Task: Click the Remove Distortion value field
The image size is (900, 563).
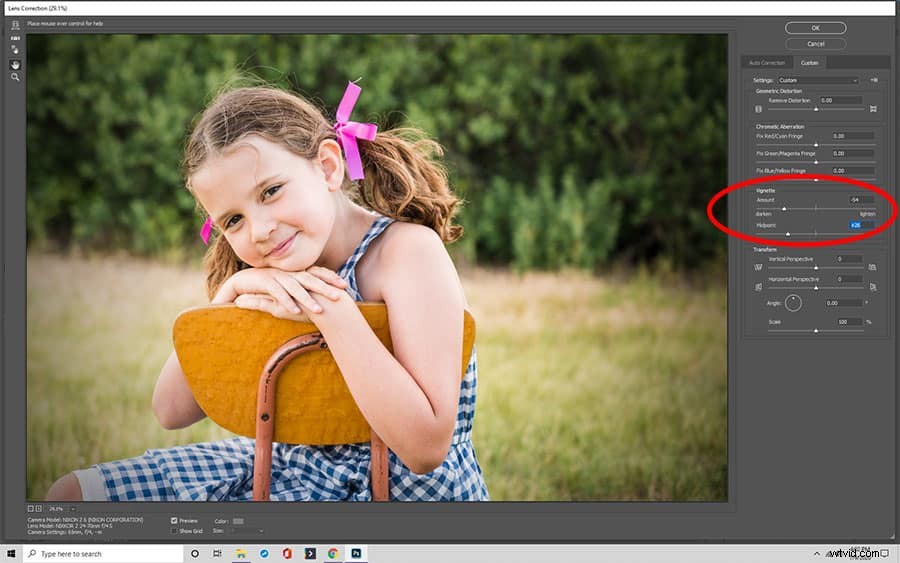Action: pos(841,100)
